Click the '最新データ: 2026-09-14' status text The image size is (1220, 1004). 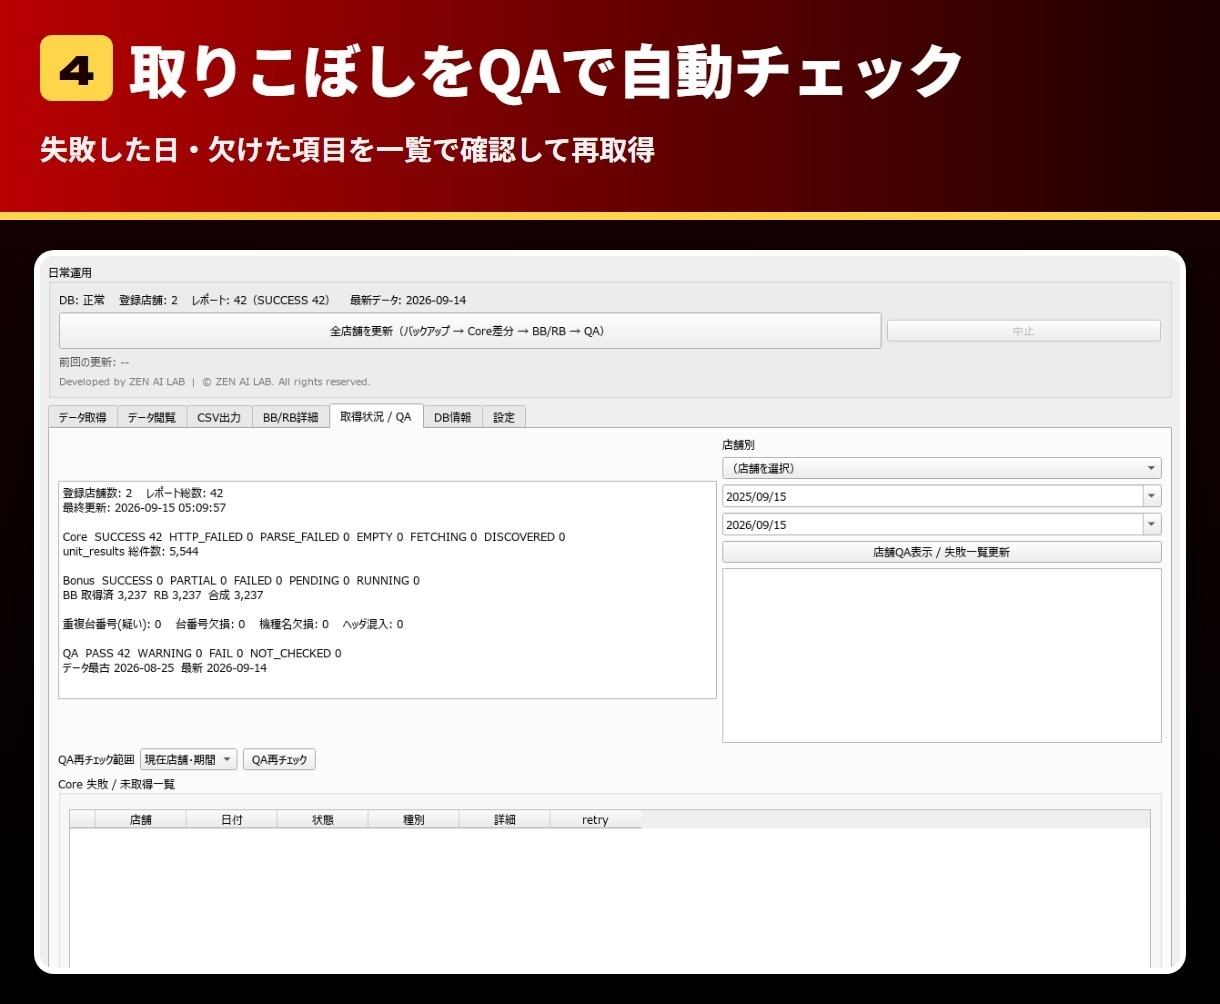tap(408, 300)
